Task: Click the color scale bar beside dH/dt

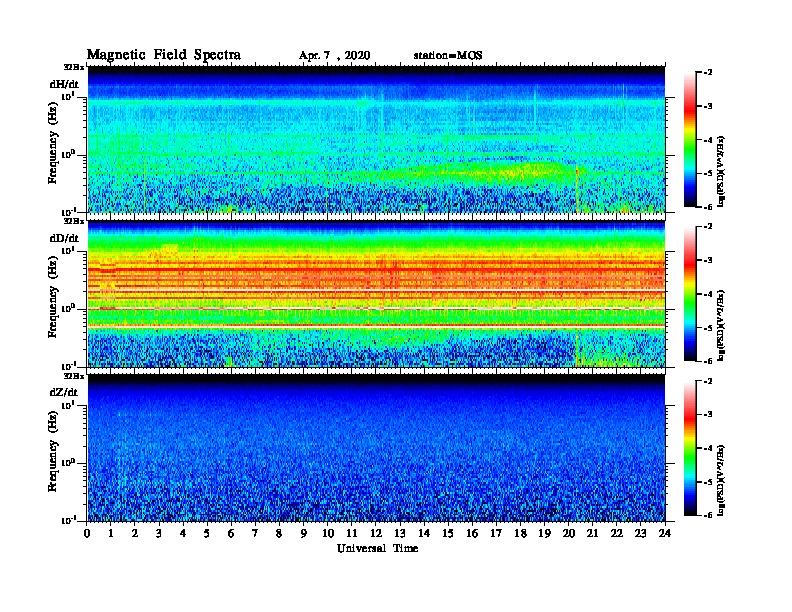Action: [689, 139]
